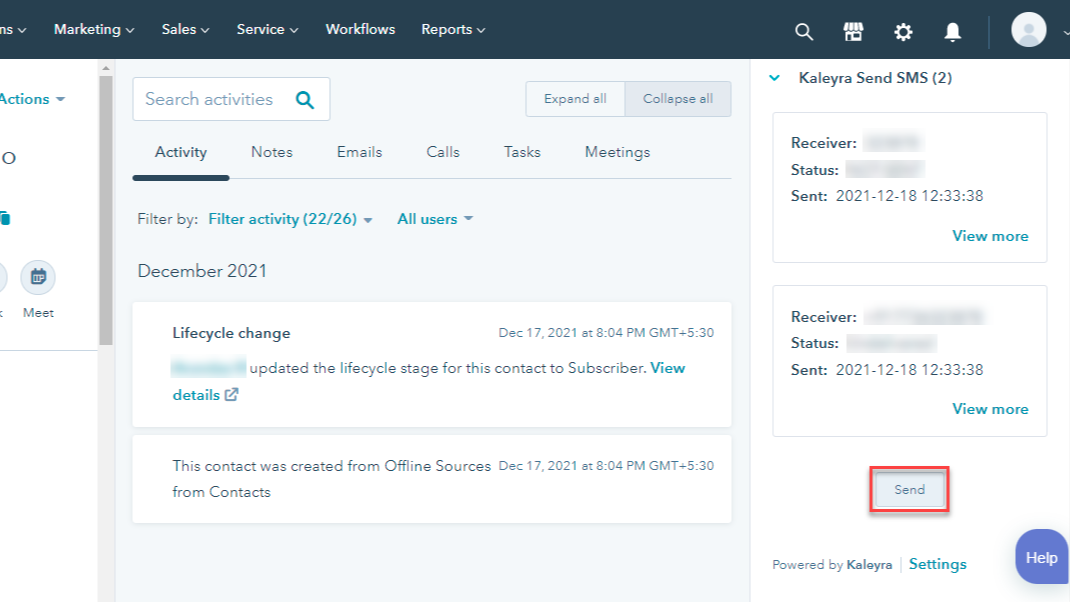Viewport: 1070px width, 602px height.
Task: Click the Expand all button
Action: (575, 99)
